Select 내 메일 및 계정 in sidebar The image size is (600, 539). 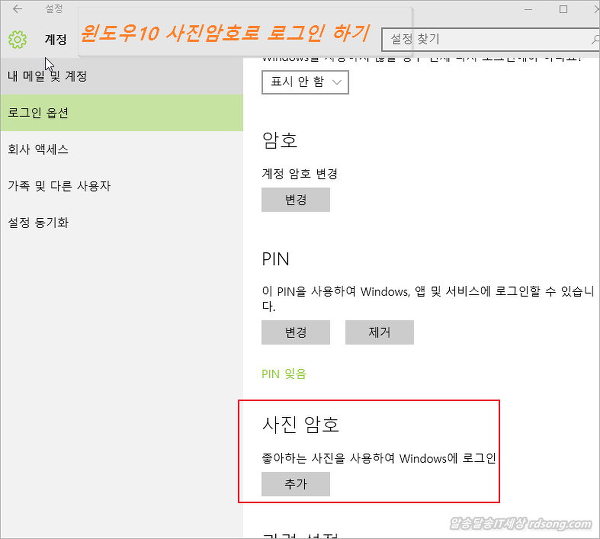[x=121, y=76]
